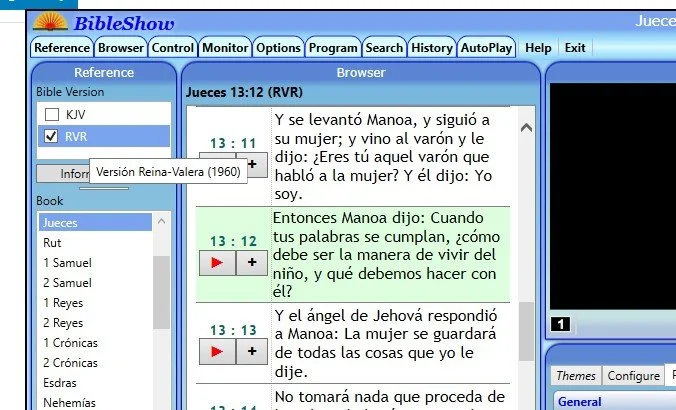Uncheck the RVR Bible version box
Image resolution: width=676 pixels, height=410 pixels.
click(x=51, y=136)
